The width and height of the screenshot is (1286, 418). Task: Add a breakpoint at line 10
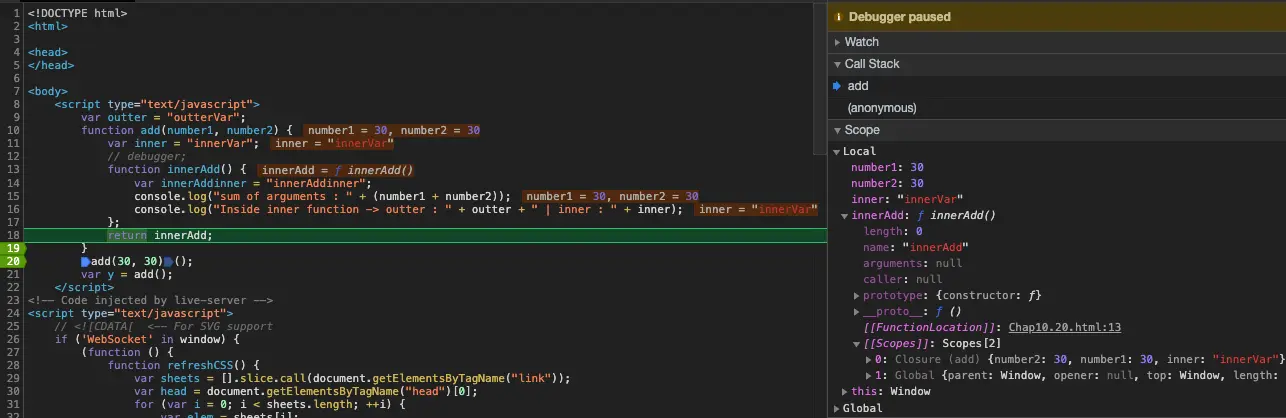click(11, 131)
